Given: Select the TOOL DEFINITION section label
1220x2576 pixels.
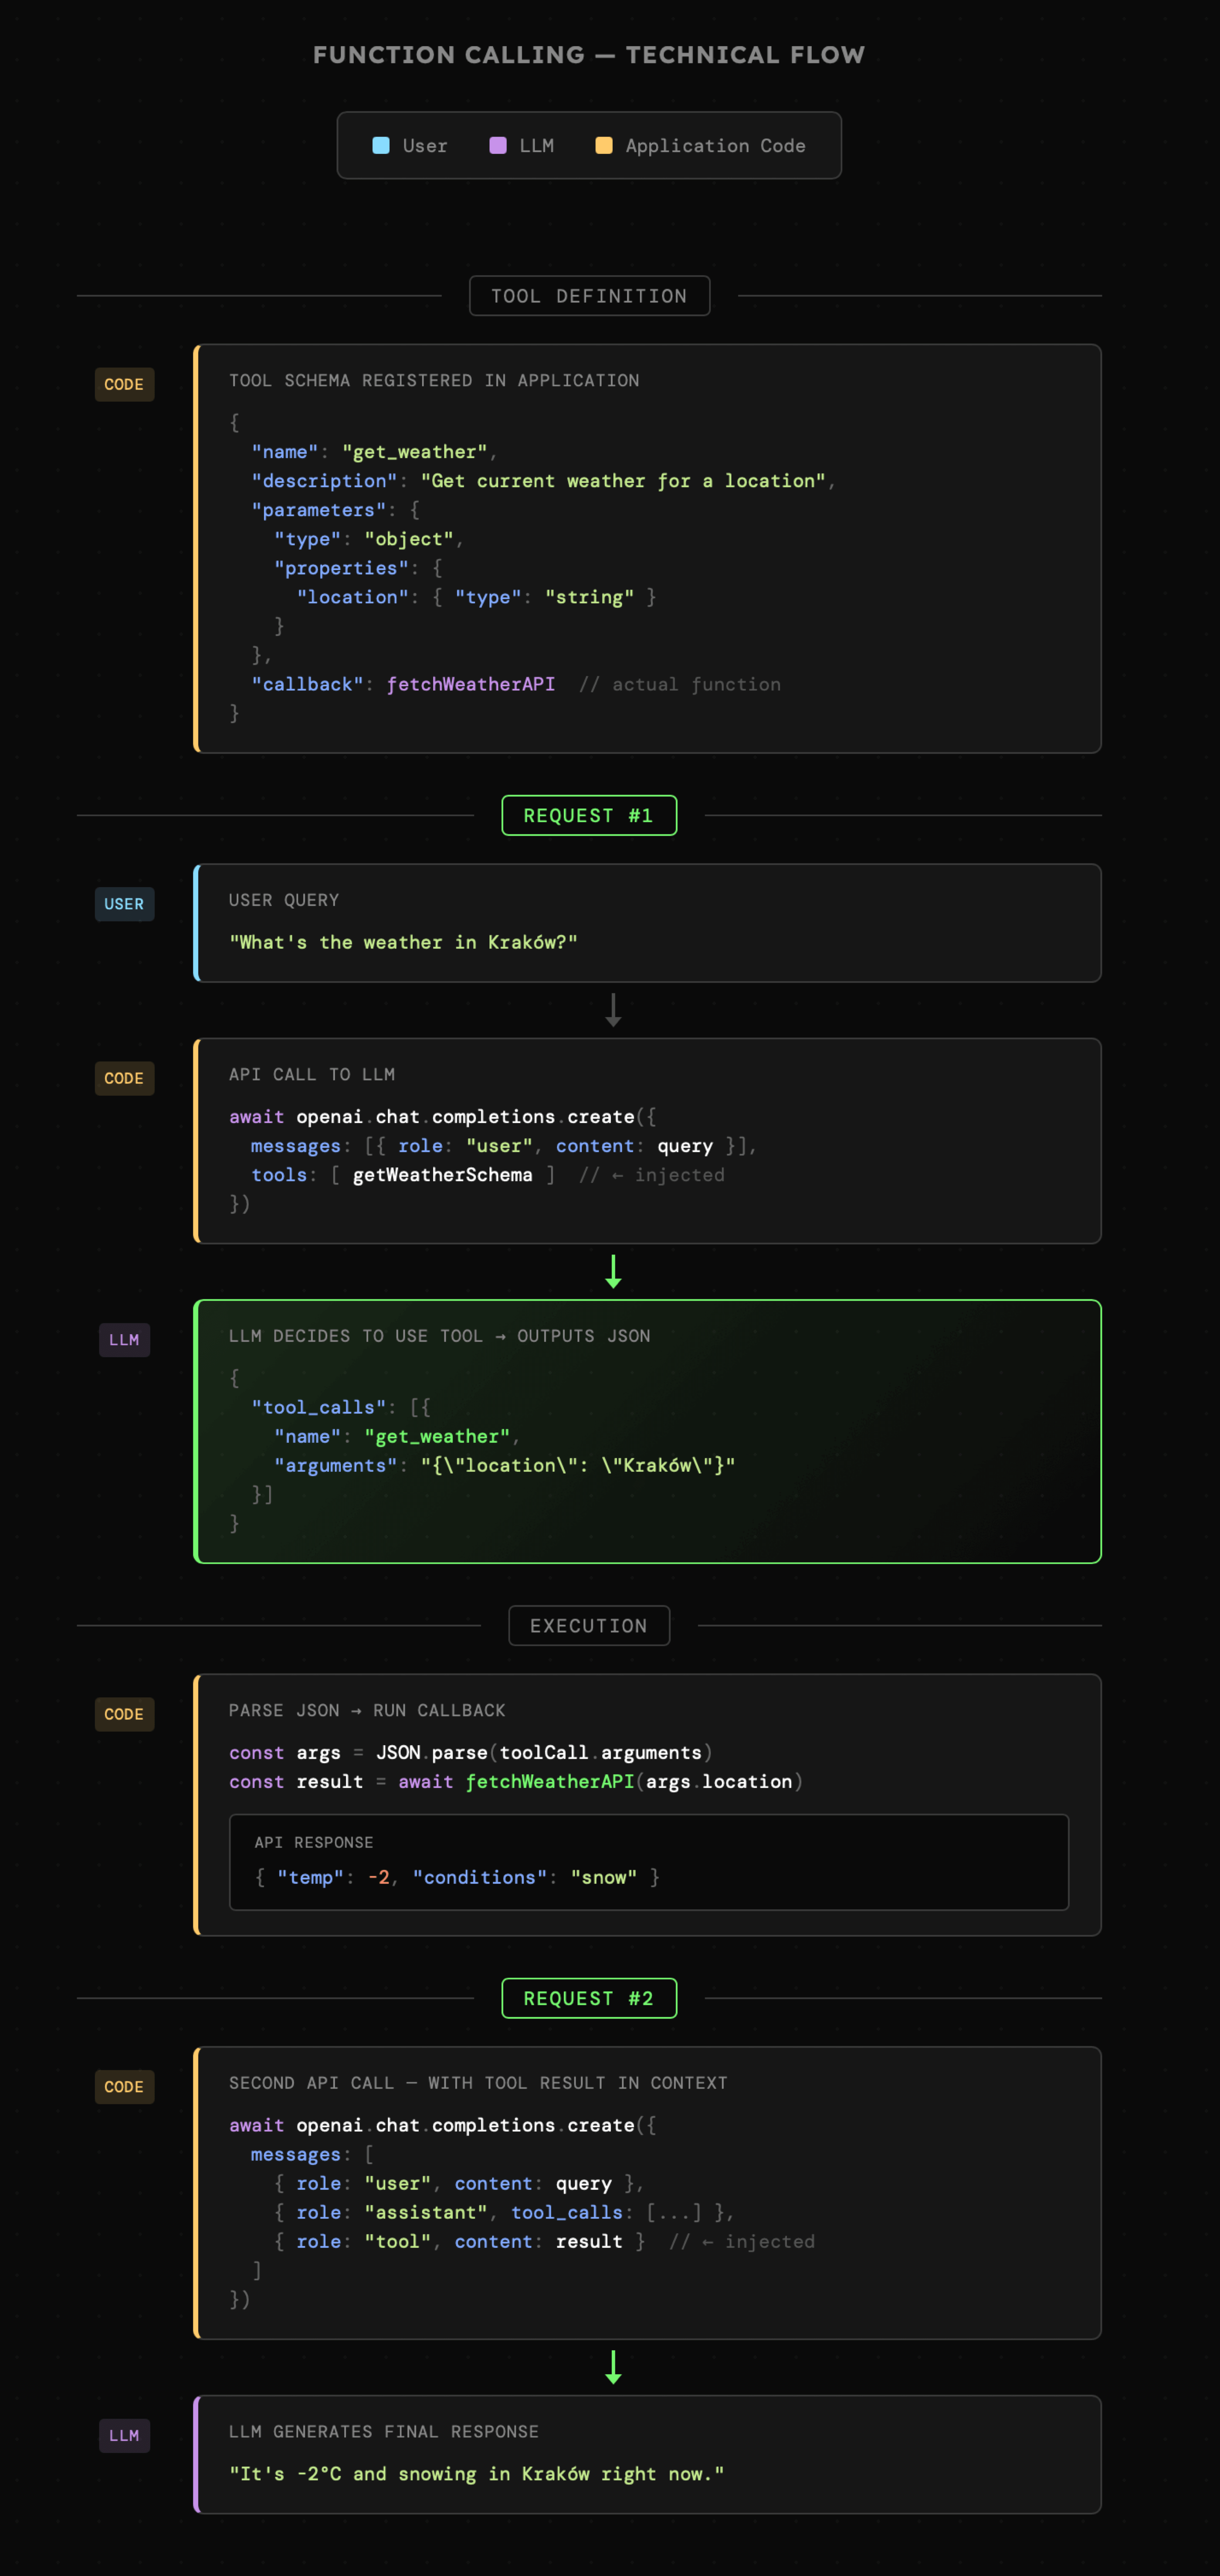Looking at the screenshot, I should pyautogui.click(x=589, y=296).
